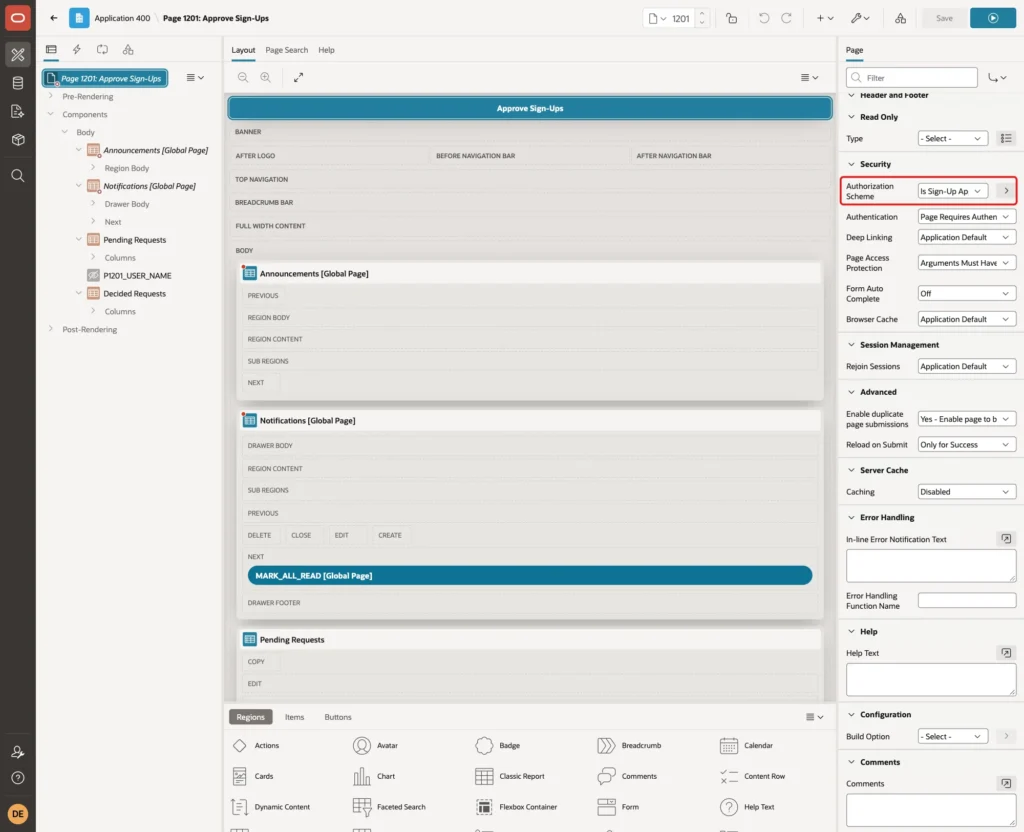Open In-line Error Notification Text editor
This screenshot has width=1024, height=832.
(1006, 539)
